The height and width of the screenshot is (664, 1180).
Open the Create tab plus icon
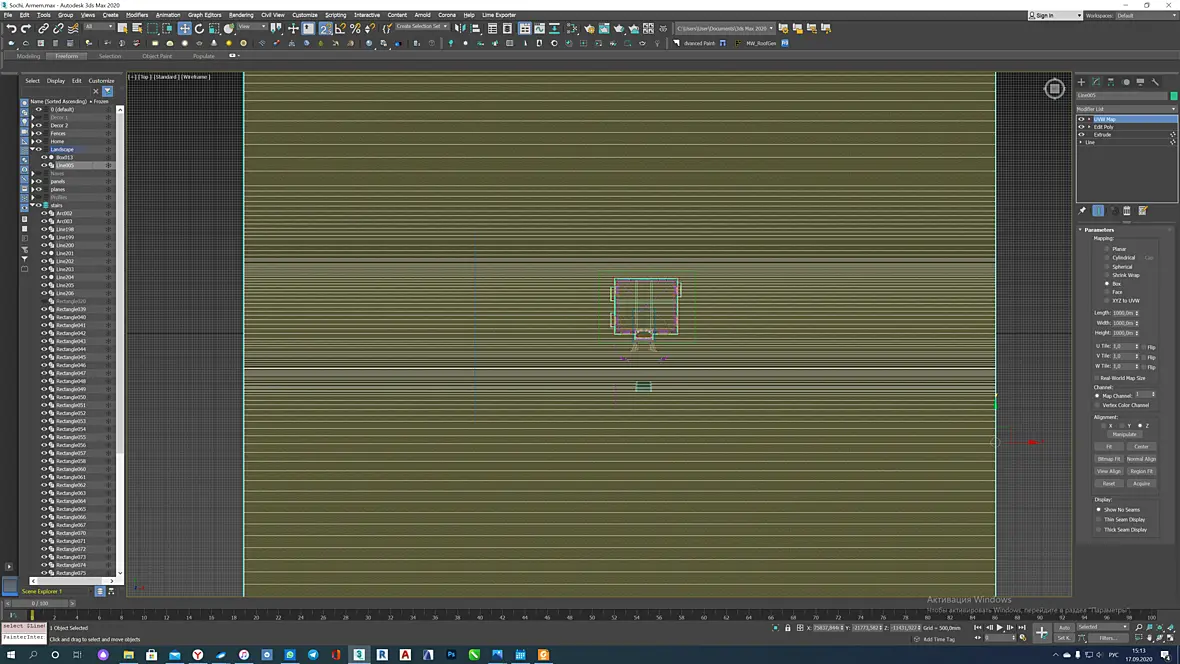pyautogui.click(x=1081, y=82)
